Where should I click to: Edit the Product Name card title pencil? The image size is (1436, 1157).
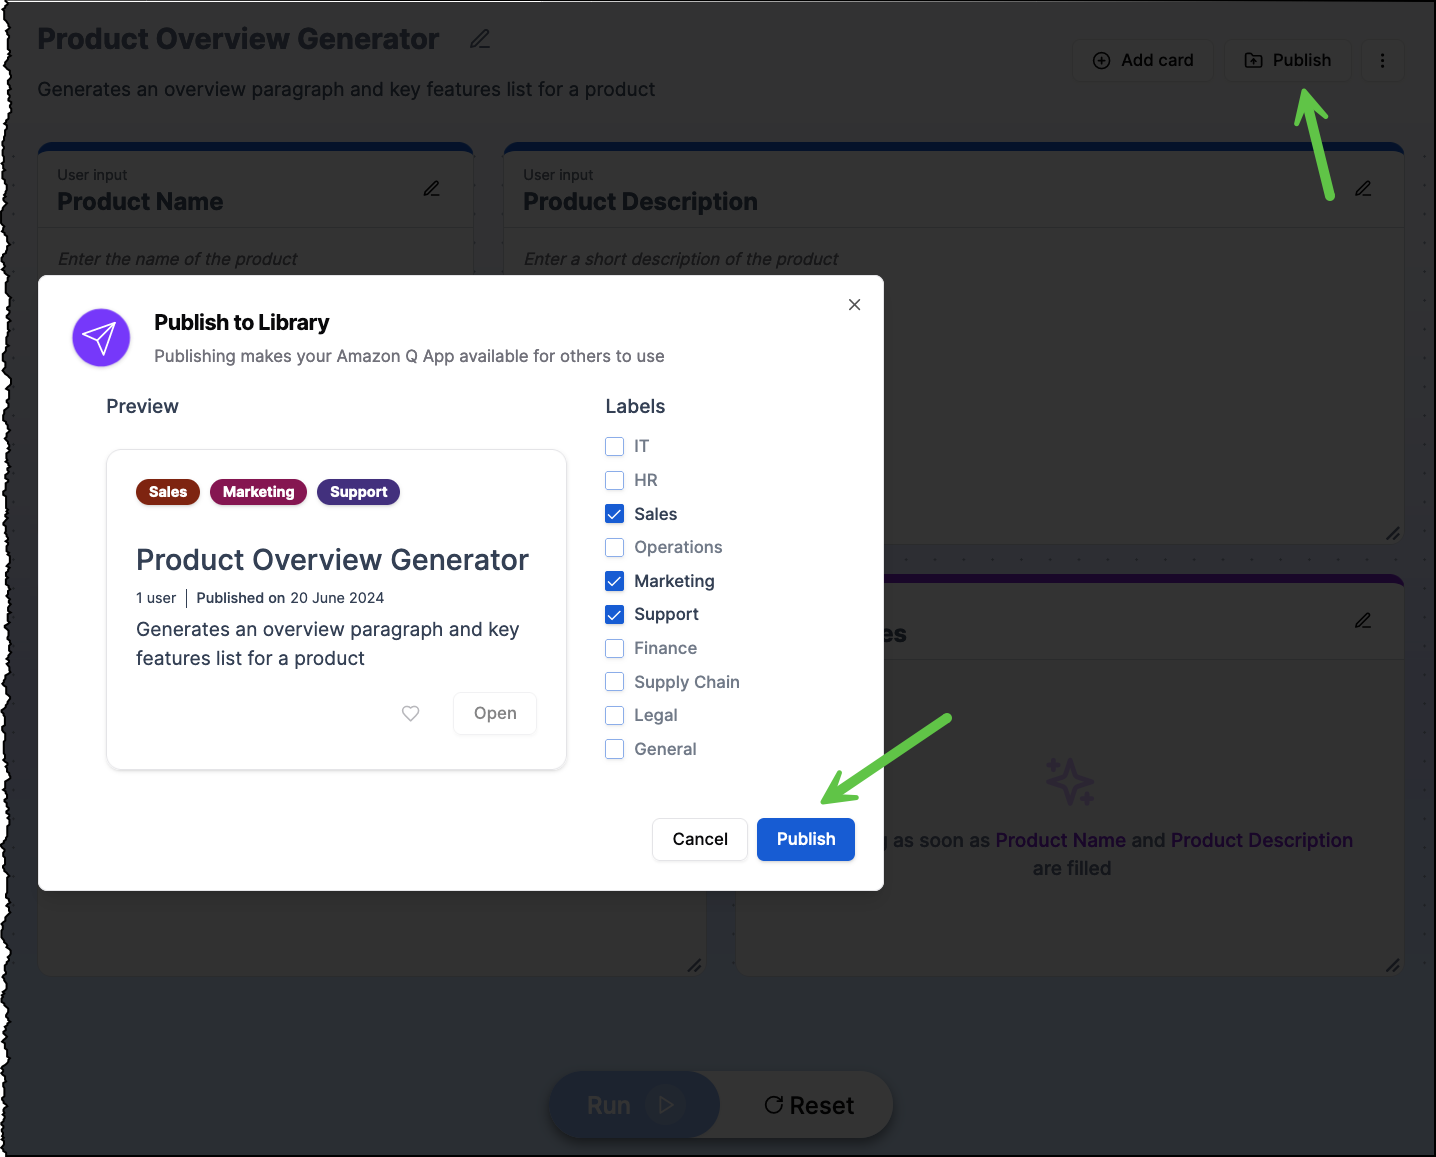click(x=431, y=188)
